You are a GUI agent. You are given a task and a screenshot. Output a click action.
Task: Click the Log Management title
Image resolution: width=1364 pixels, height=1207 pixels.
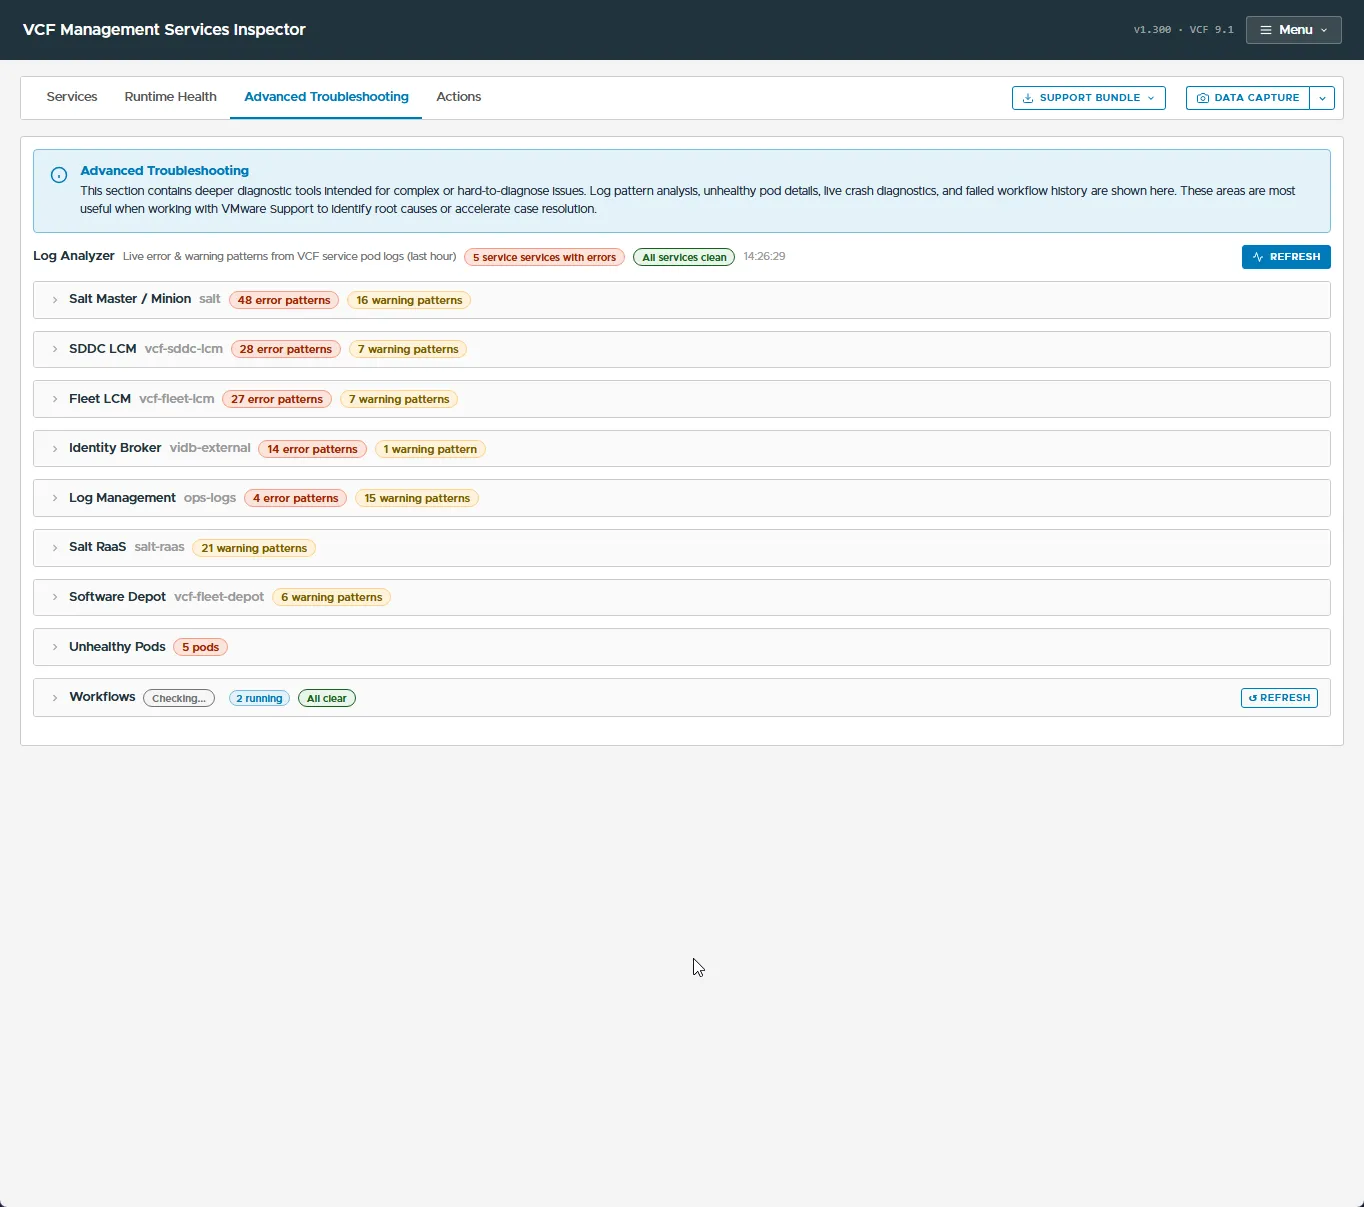[122, 497]
